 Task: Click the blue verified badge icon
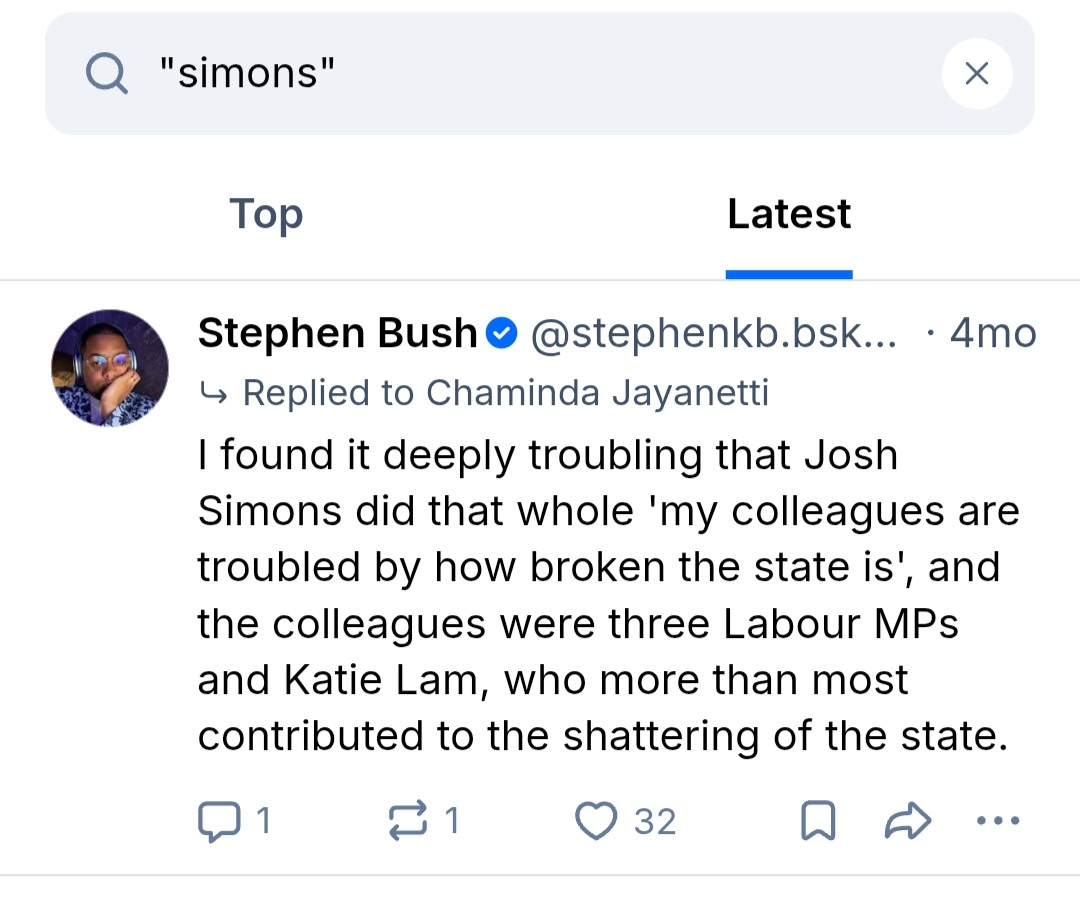click(x=502, y=333)
